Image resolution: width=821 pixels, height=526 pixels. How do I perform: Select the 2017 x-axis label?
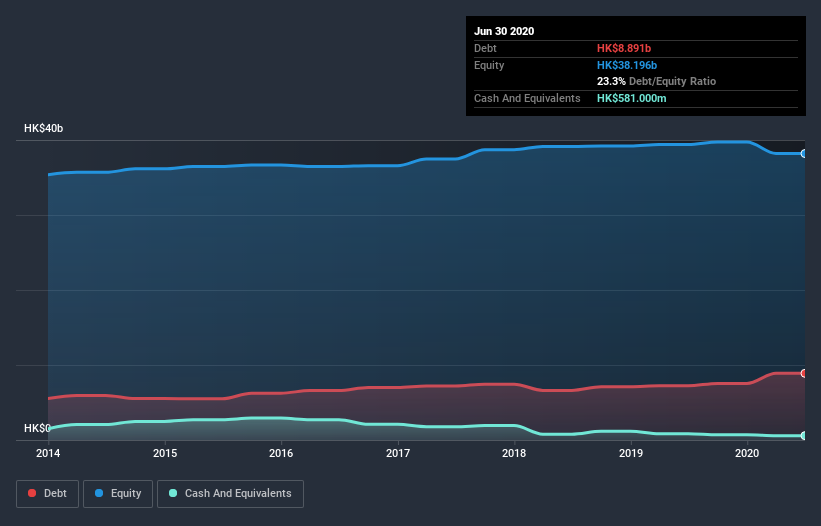click(398, 453)
